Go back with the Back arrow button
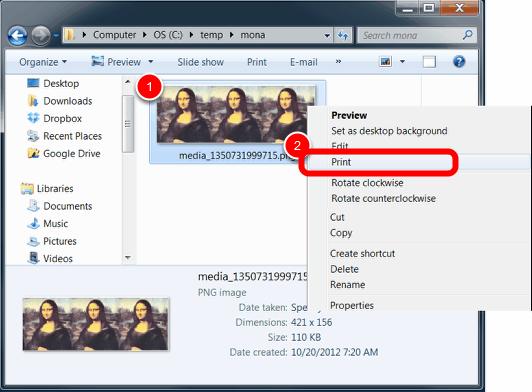This screenshot has width=532, height=392. (x=17, y=35)
